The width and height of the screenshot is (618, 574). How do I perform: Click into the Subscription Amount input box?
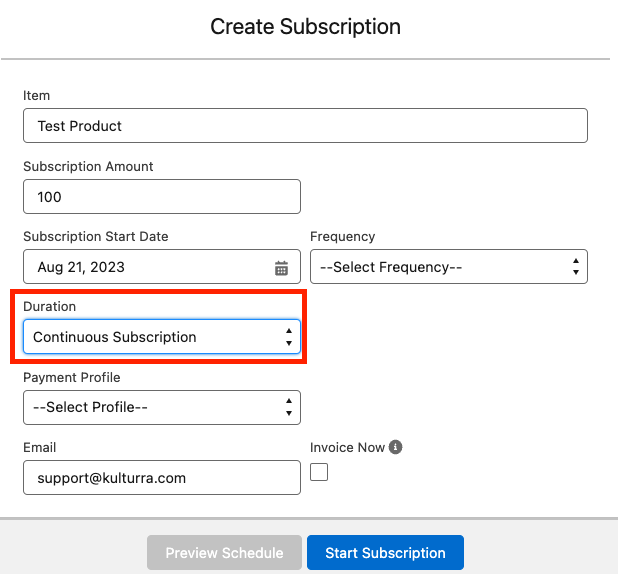click(161, 197)
